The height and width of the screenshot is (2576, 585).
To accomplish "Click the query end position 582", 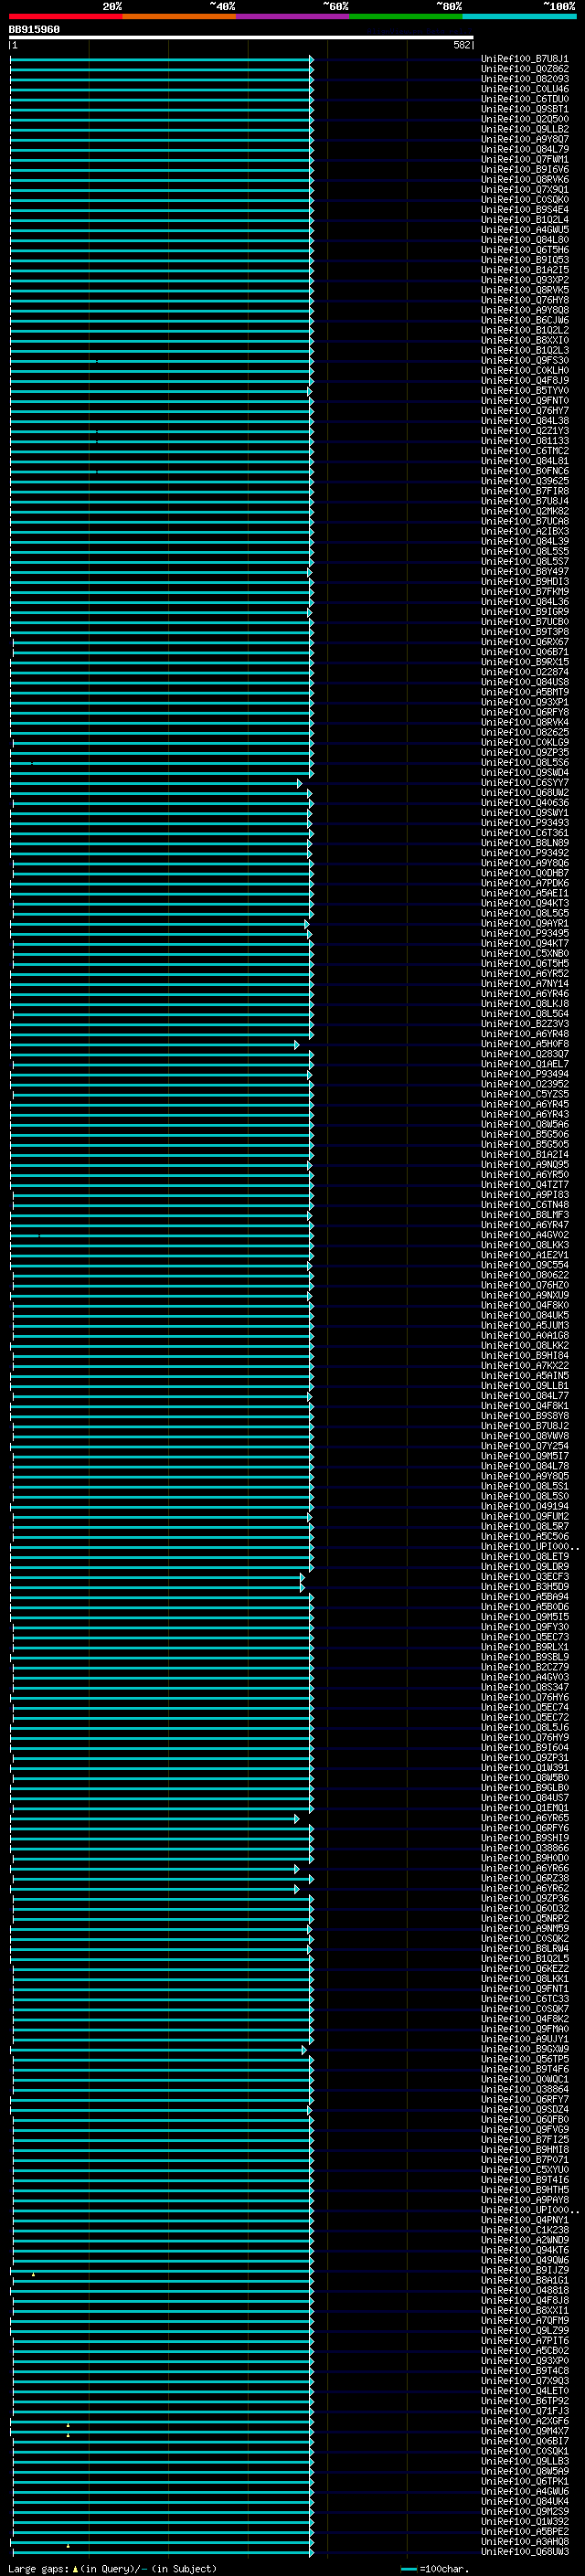I will click(462, 45).
